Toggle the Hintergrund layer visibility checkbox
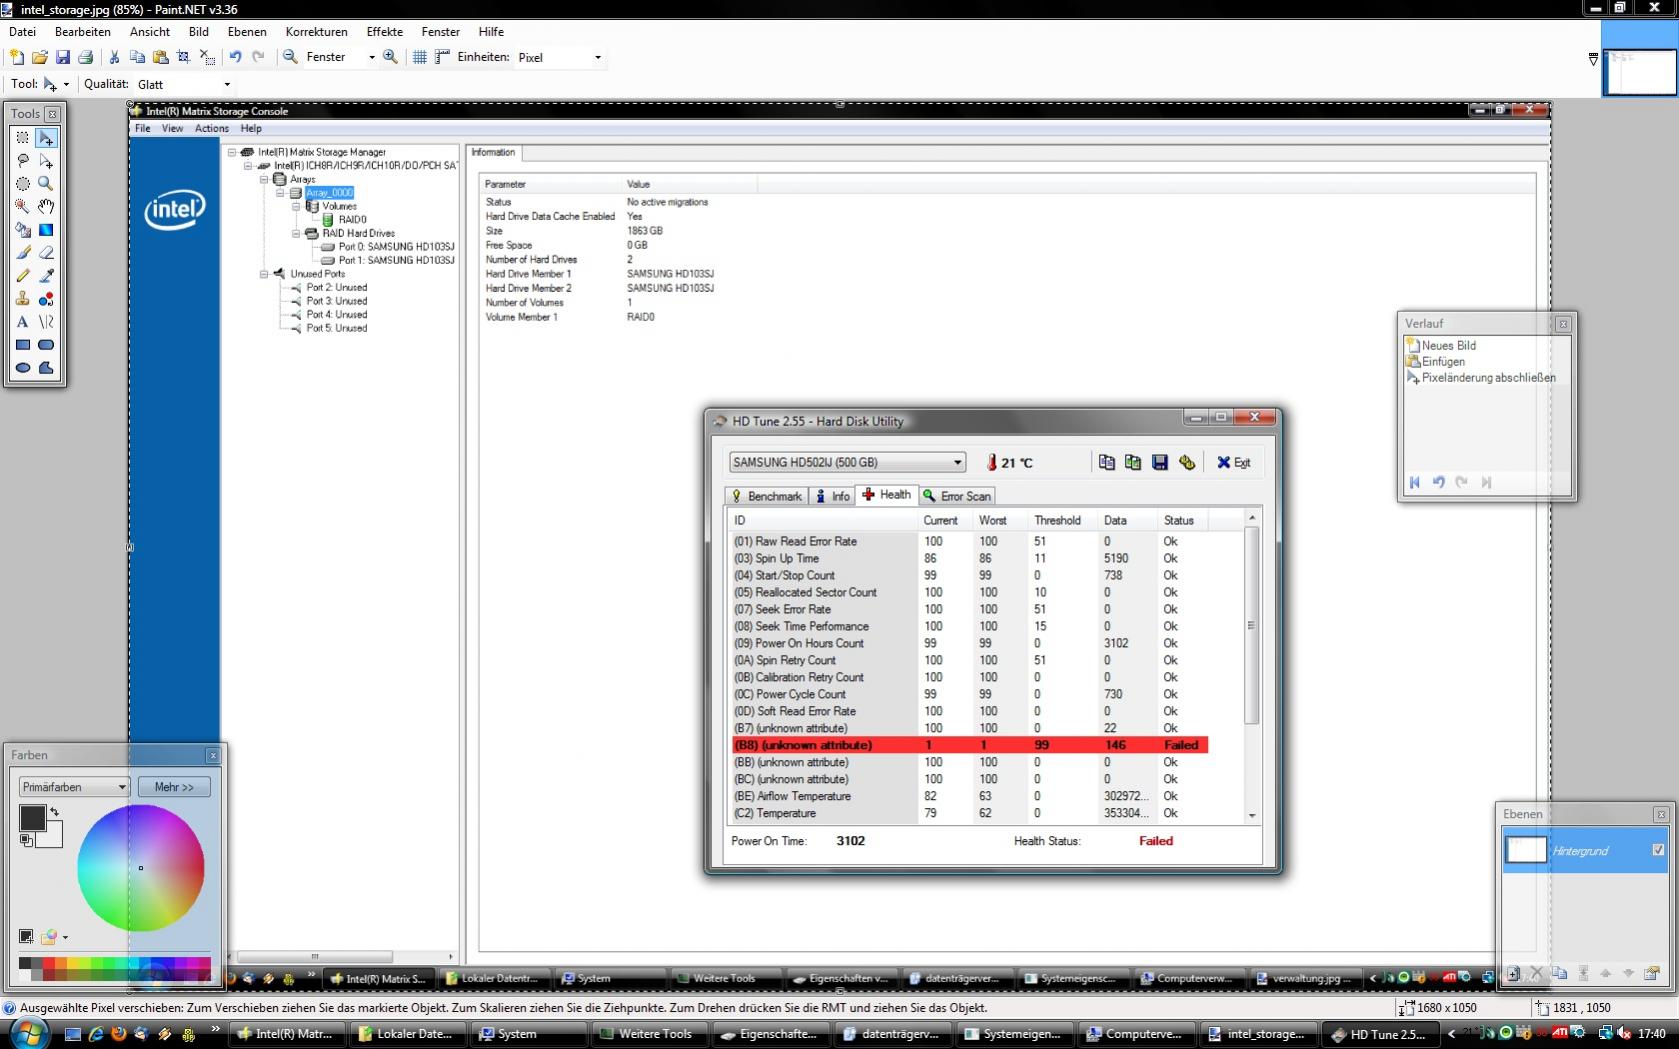Image resolution: width=1679 pixels, height=1049 pixels. point(1658,850)
